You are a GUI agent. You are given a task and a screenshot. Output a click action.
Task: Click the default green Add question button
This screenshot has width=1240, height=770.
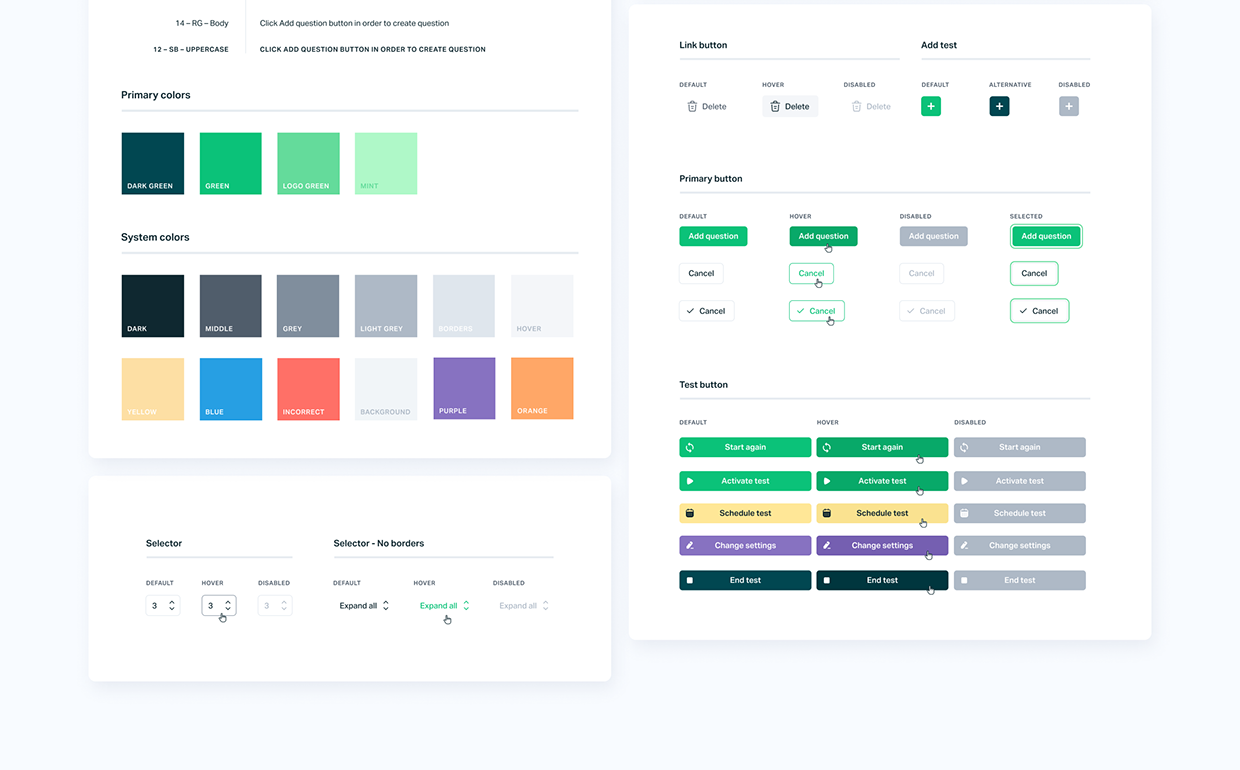(x=713, y=236)
